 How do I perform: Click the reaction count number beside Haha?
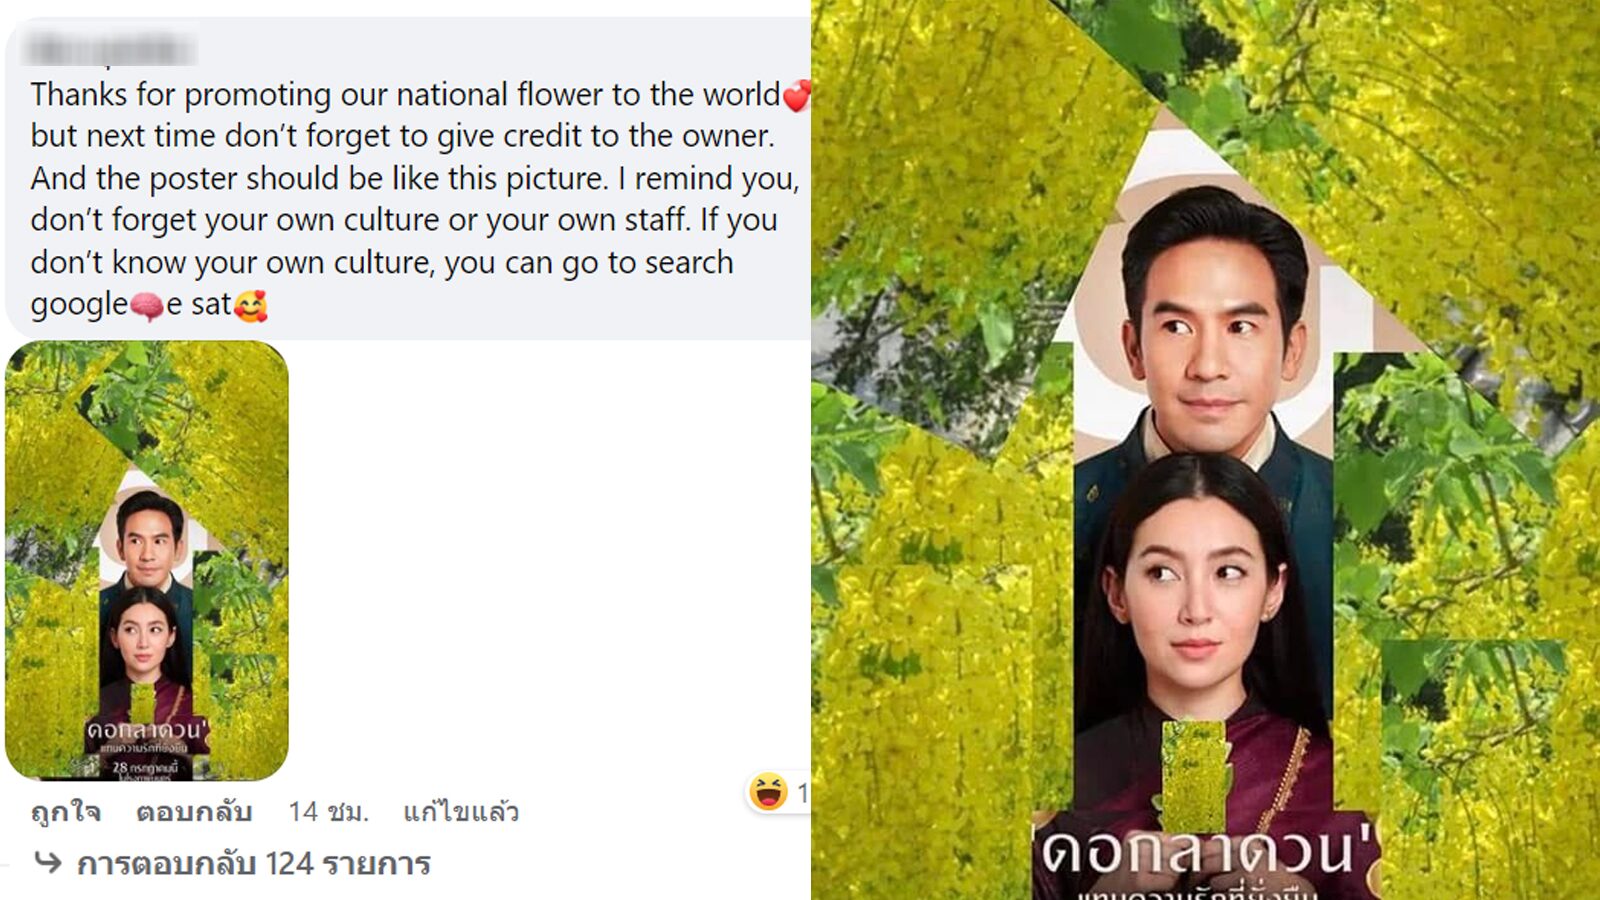coord(802,793)
